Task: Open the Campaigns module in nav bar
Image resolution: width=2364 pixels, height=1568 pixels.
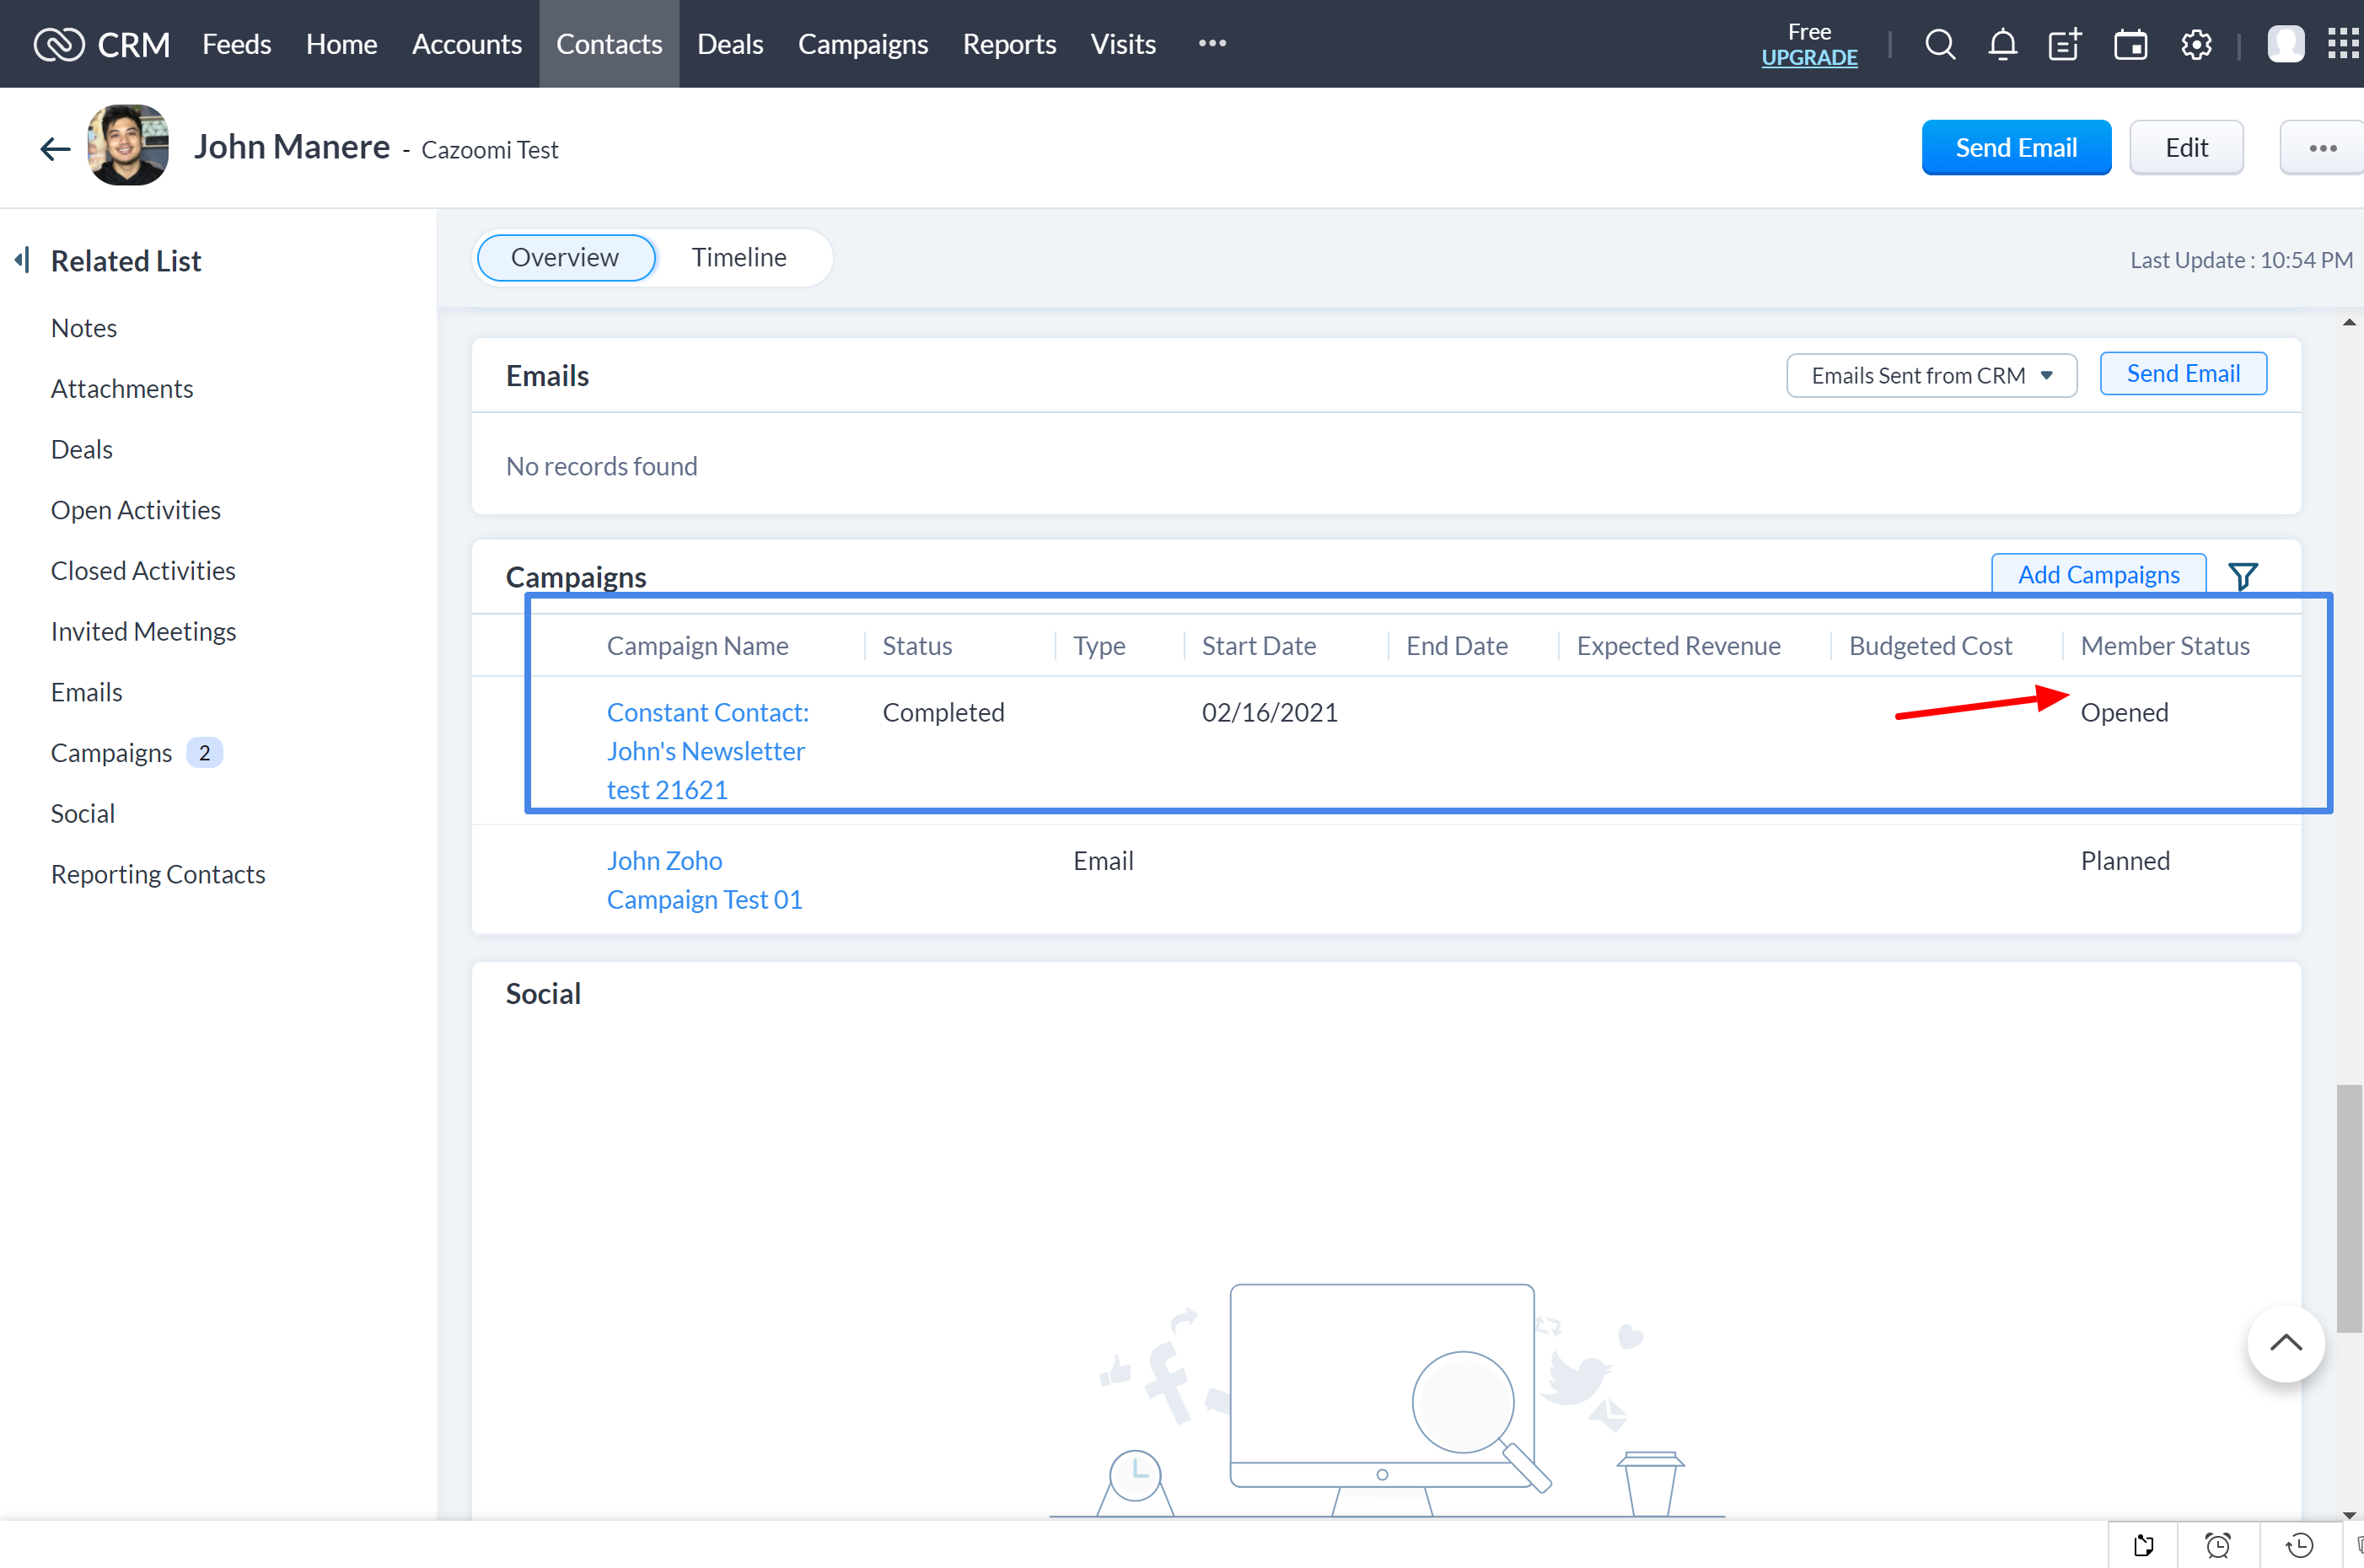Action: tap(863, 44)
